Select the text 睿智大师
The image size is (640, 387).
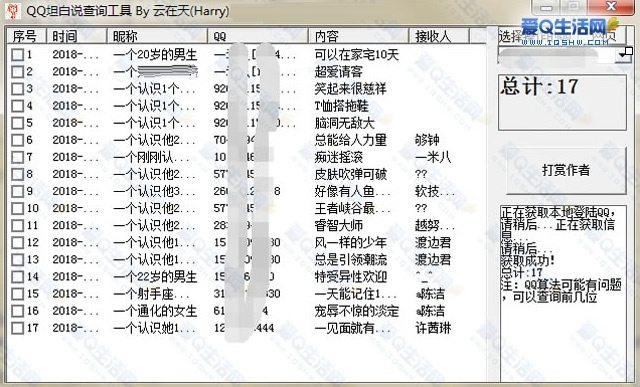coord(338,226)
